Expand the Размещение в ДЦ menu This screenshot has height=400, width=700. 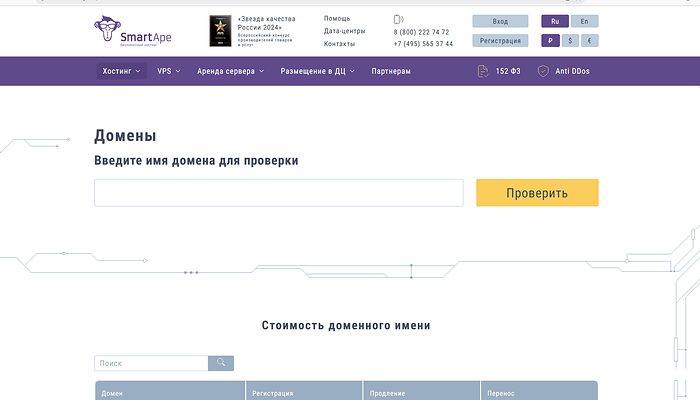point(317,71)
